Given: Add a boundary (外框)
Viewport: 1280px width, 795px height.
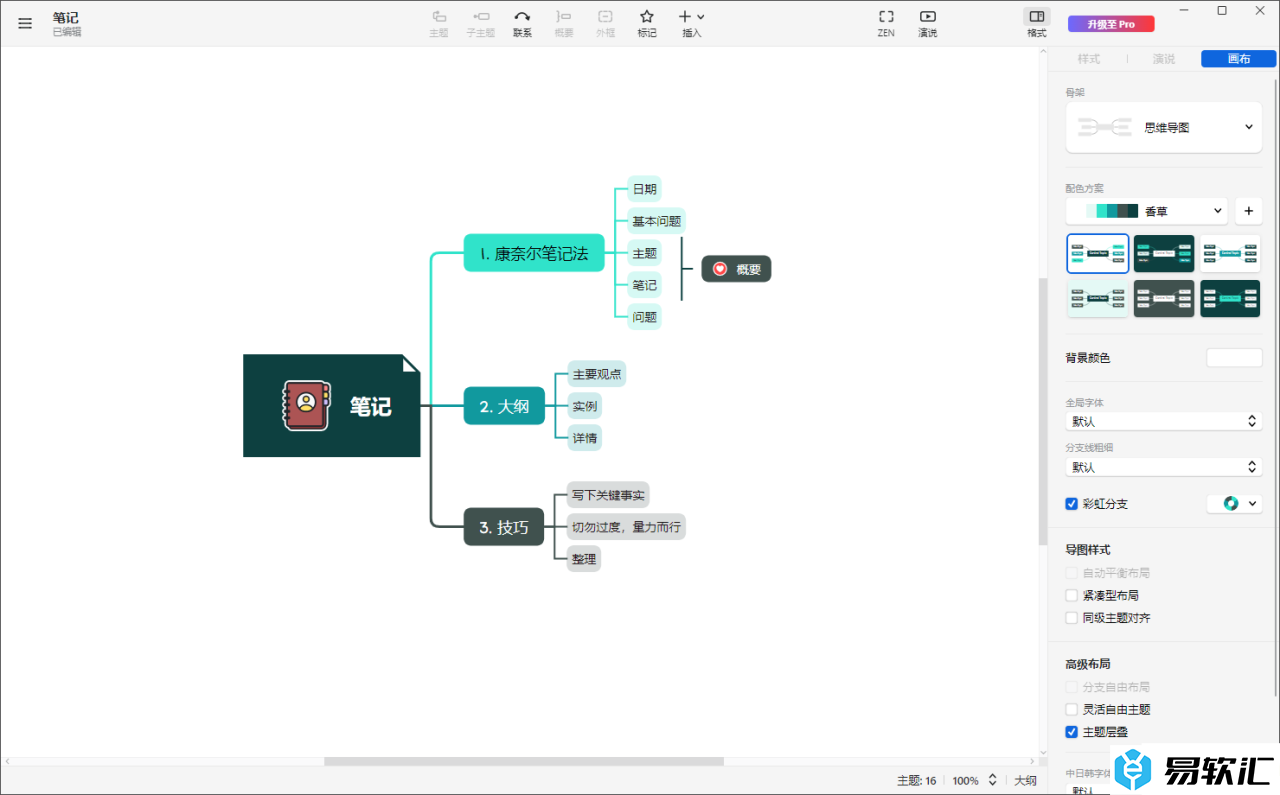Looking at the screenshot, I should pyautogui.click(x=605, y=24).
